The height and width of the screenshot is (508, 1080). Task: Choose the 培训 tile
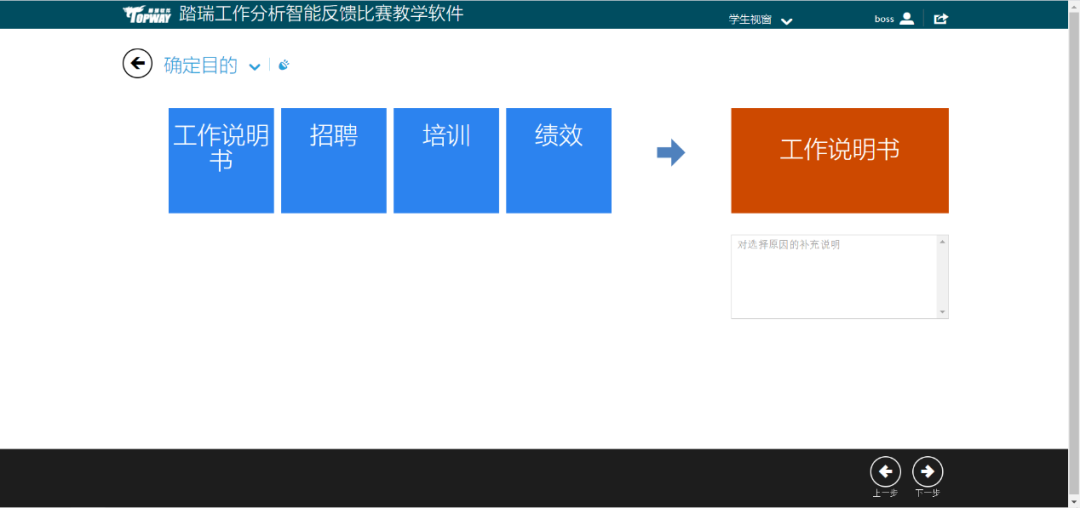click(446, 160)
